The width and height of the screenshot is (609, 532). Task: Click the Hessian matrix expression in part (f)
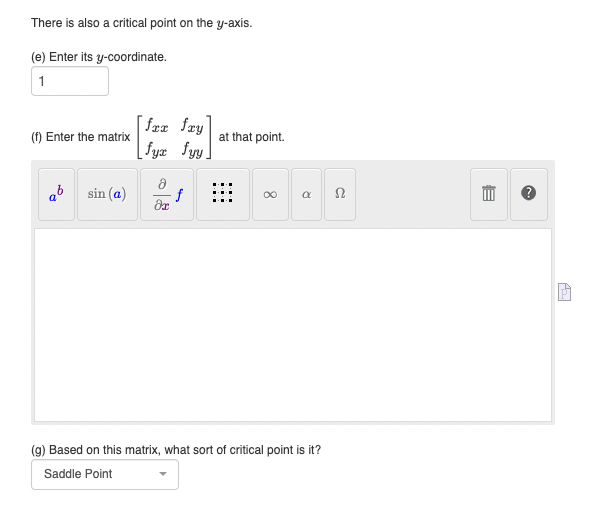pos(174,137)
